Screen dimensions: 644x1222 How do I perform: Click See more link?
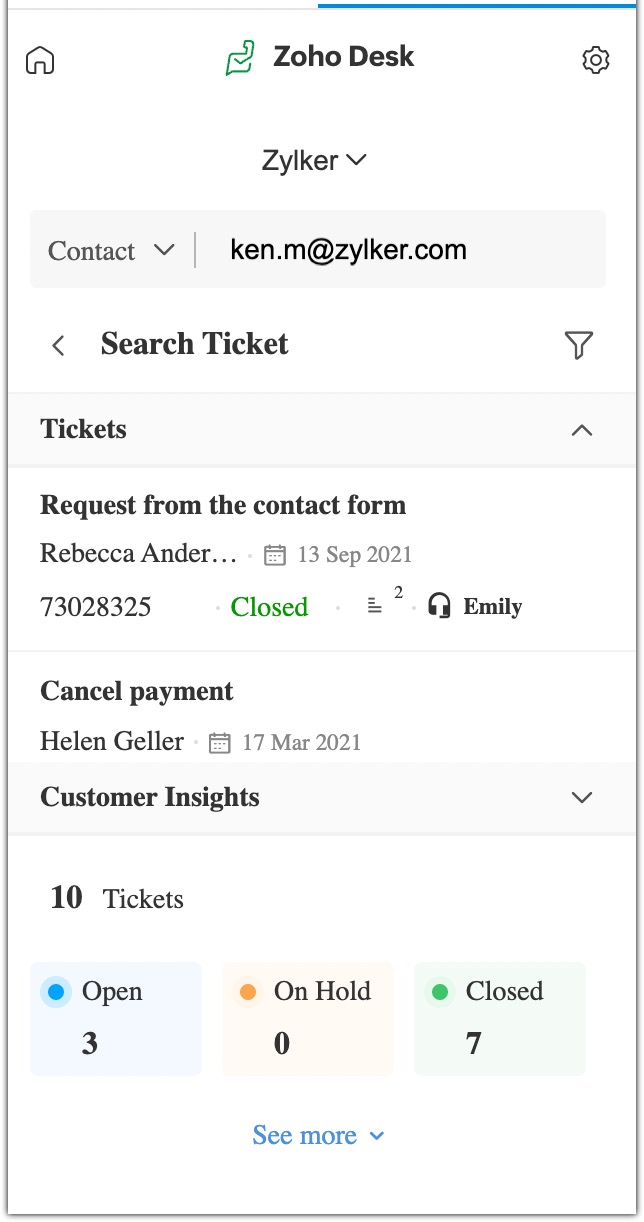point(318,1135)
